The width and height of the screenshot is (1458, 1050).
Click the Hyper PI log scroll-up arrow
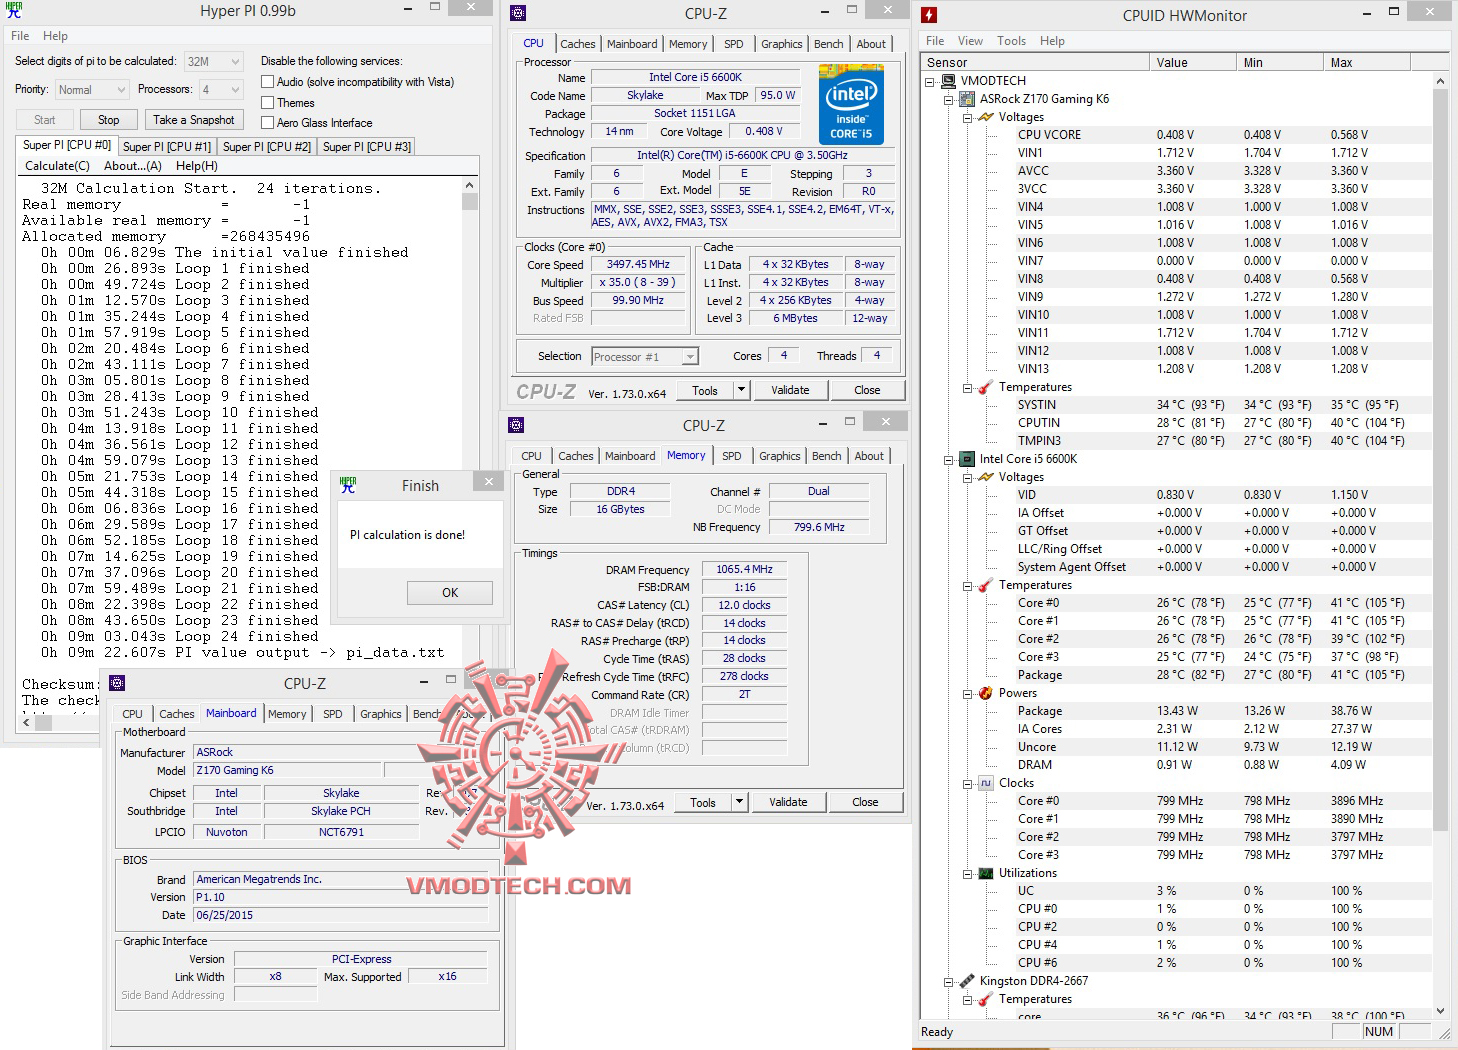469,186
